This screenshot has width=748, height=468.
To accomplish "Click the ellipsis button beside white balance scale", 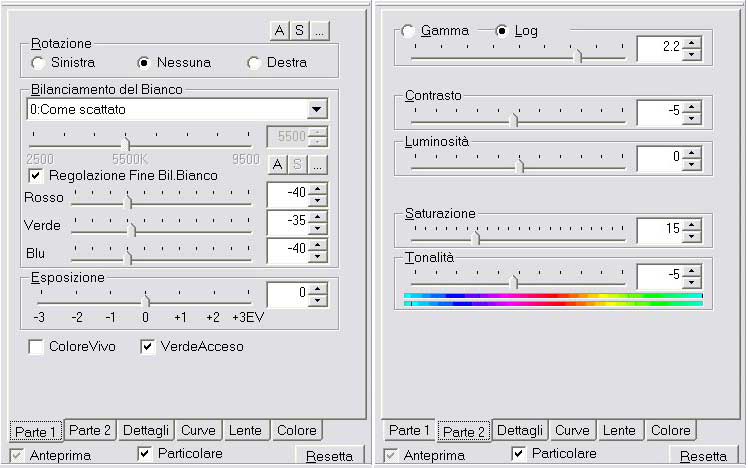I will pos(318,164).
